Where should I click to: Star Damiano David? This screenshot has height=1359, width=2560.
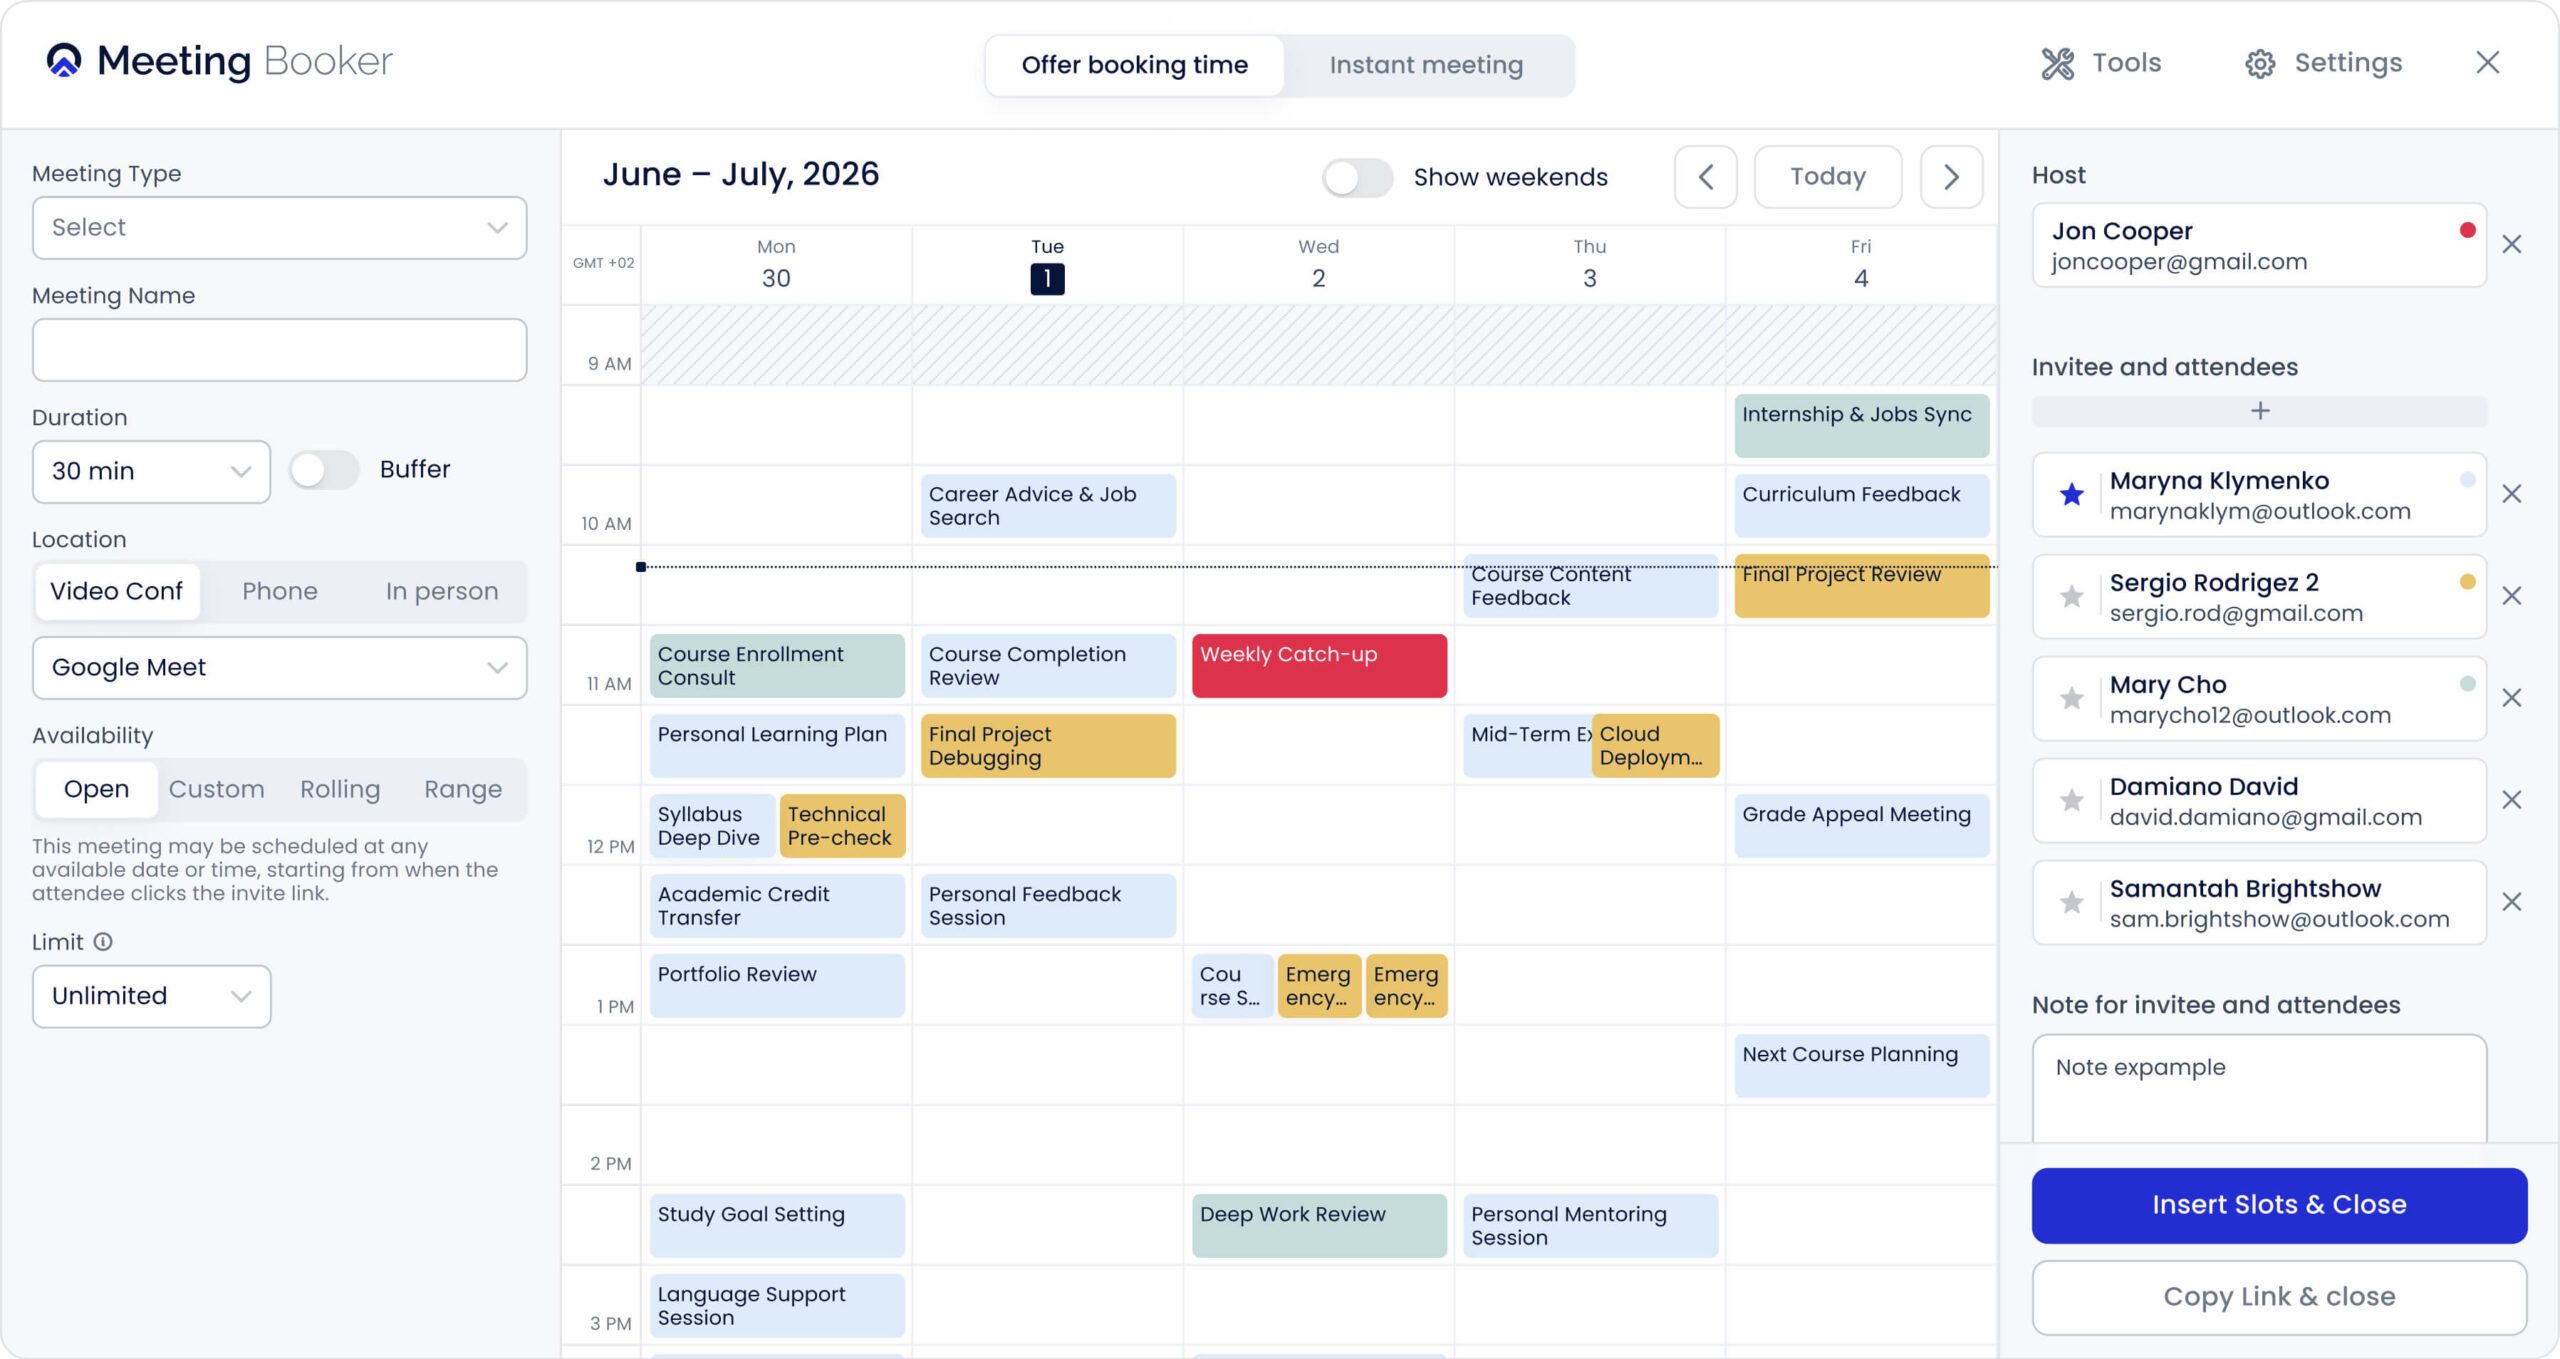coord(2072,800)
